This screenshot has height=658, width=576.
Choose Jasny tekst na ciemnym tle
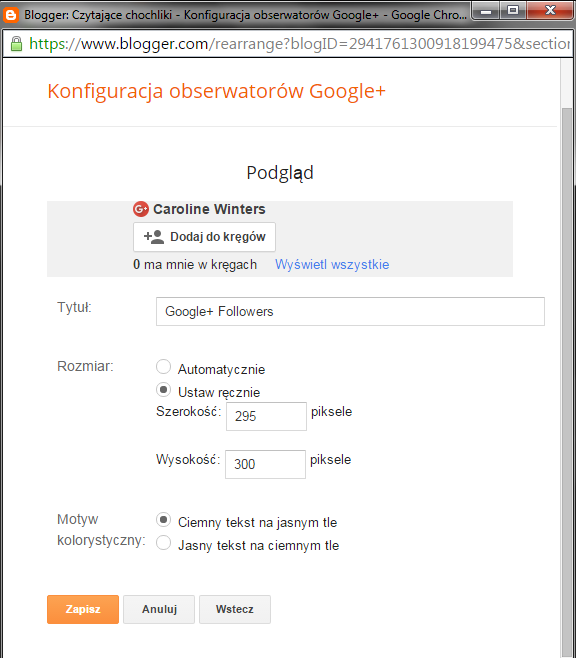tap(163, 543)
